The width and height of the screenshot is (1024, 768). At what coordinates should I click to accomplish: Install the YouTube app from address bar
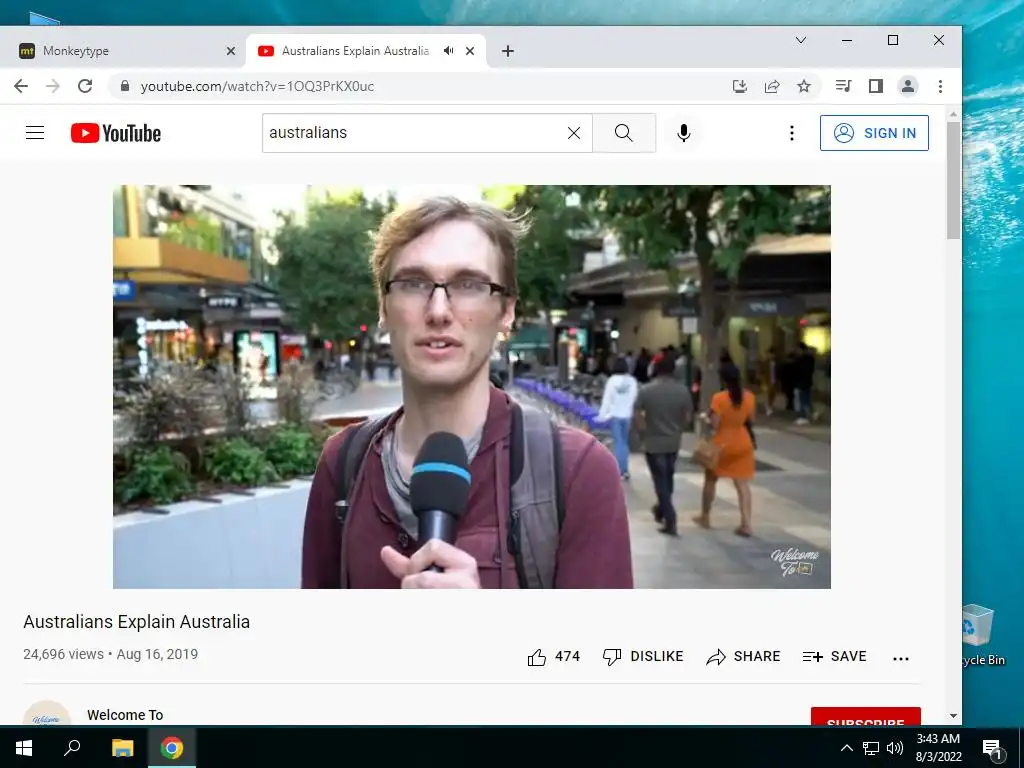[x=739, y=86]
